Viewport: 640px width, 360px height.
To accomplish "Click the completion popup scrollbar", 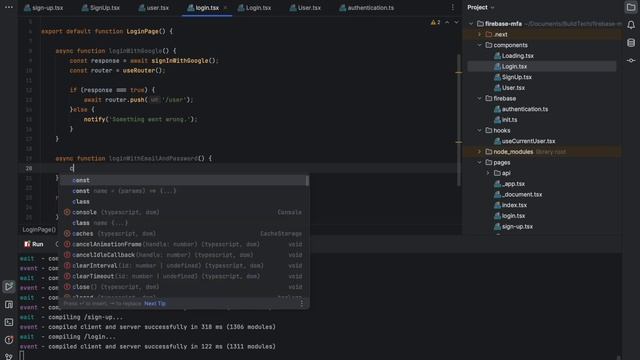I will (307, 181).
